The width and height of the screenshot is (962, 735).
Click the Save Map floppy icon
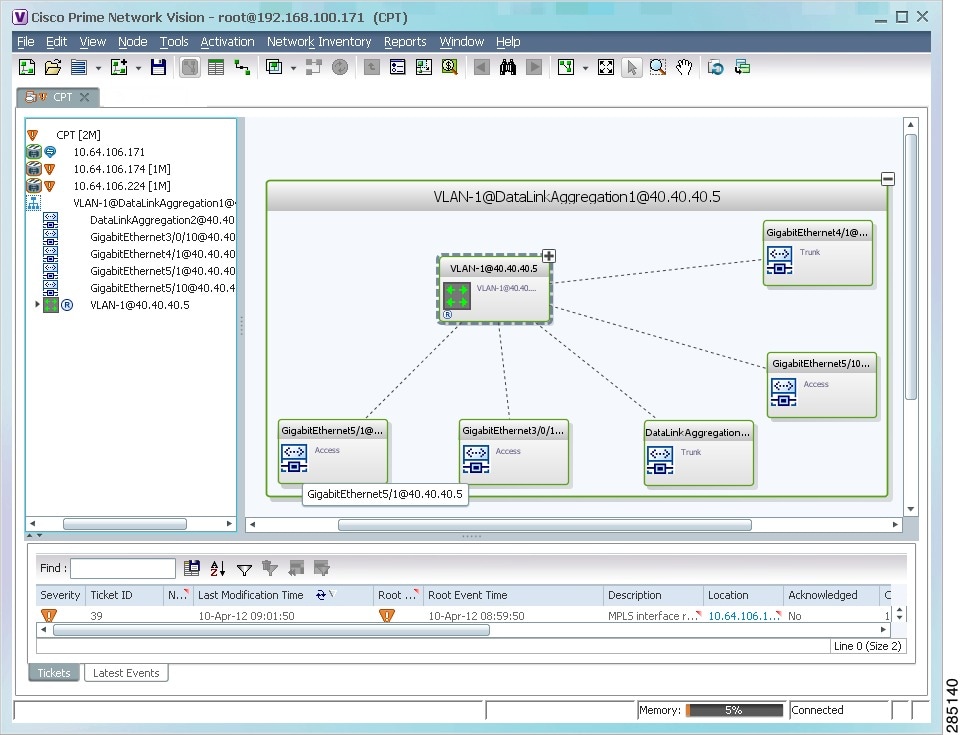[x=158, y=67]
